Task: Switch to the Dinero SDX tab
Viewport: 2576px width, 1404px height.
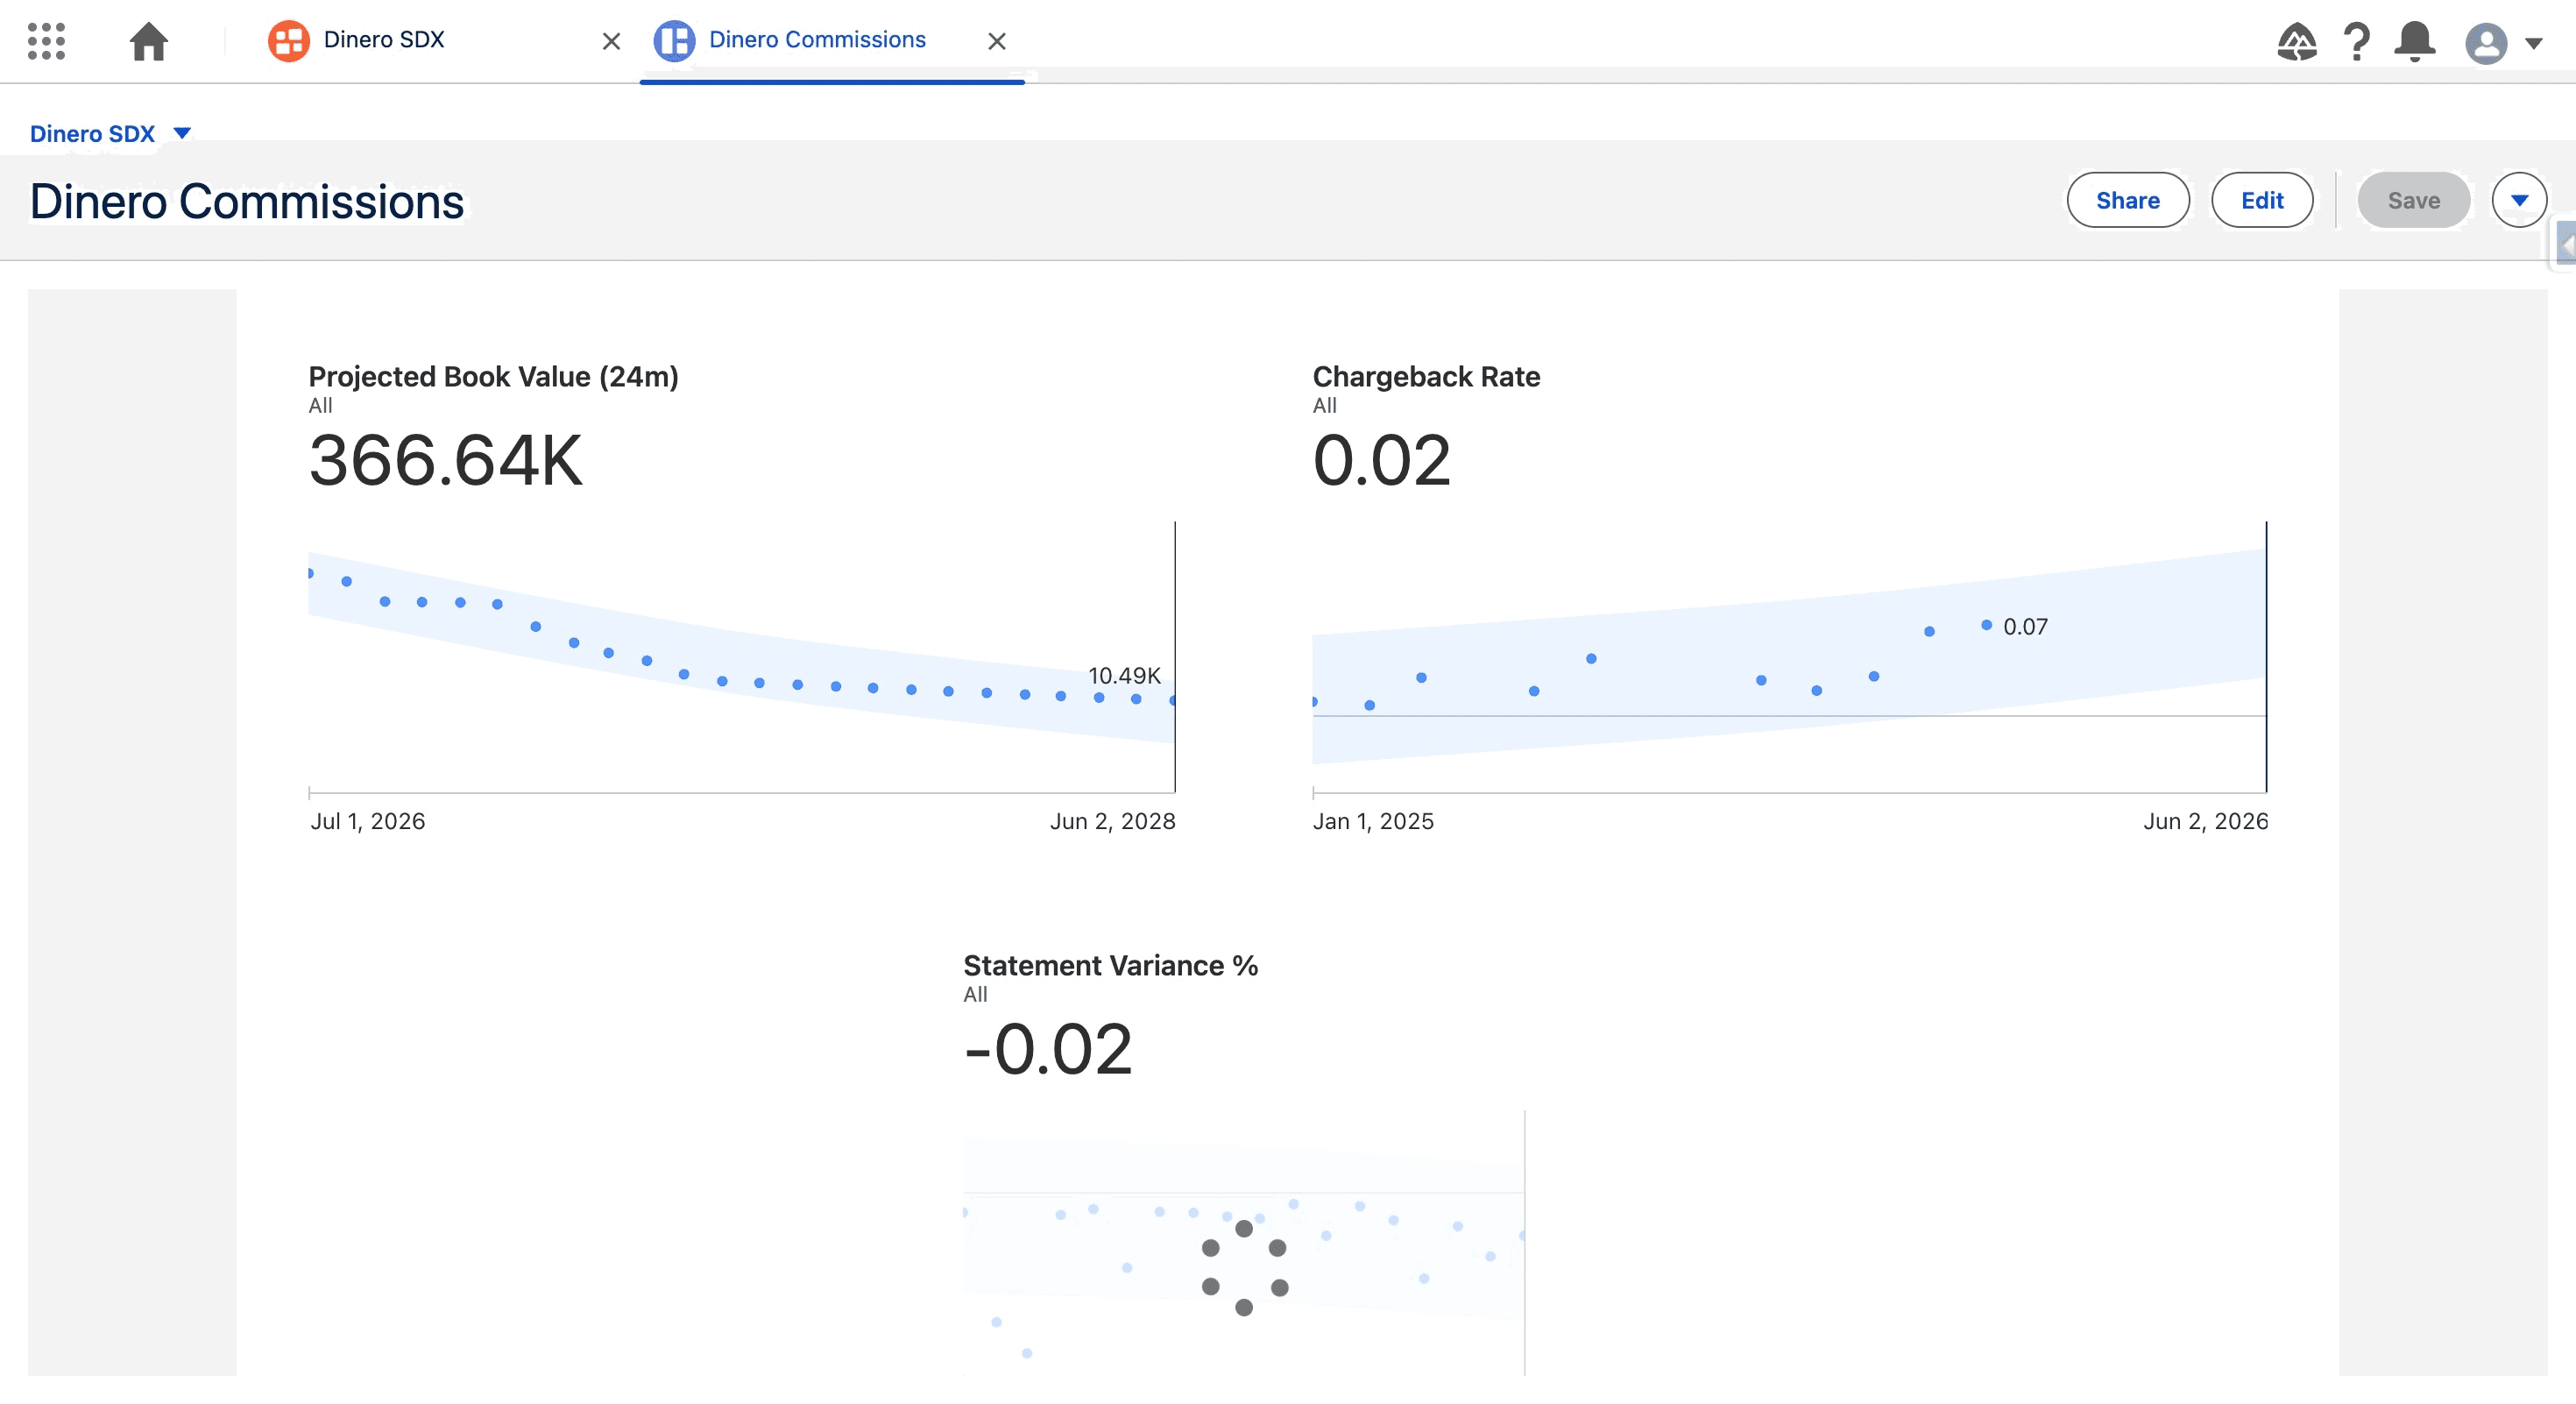Action: coord(383,40)
